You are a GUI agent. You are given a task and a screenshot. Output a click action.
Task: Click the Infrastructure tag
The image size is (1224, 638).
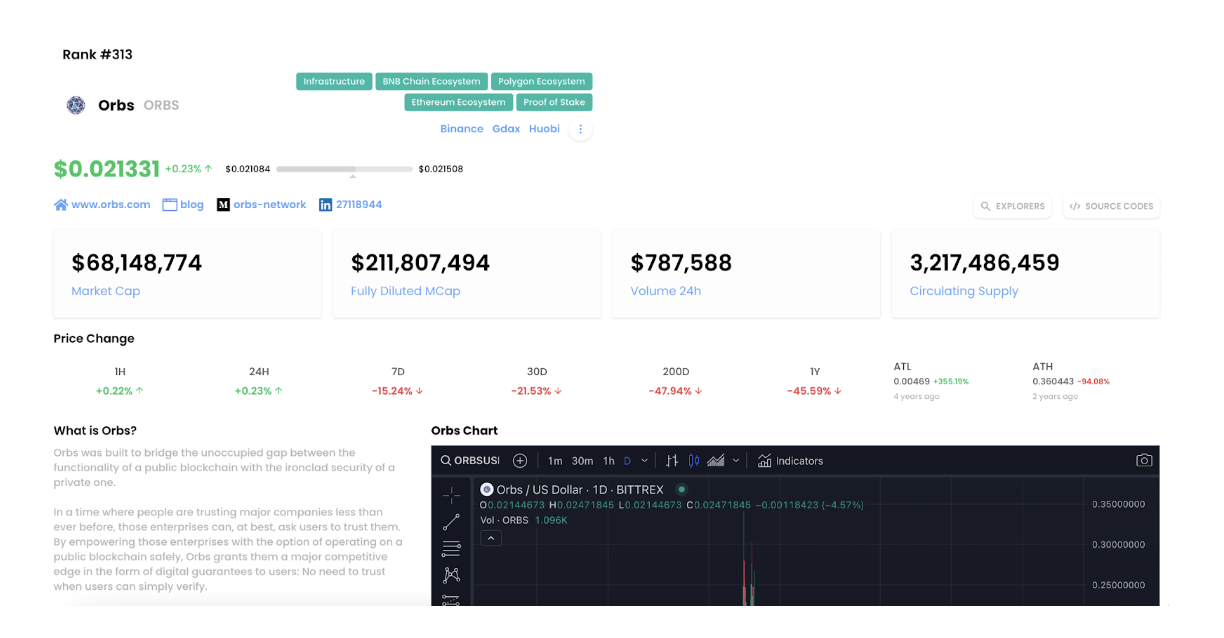coord(334,82)
